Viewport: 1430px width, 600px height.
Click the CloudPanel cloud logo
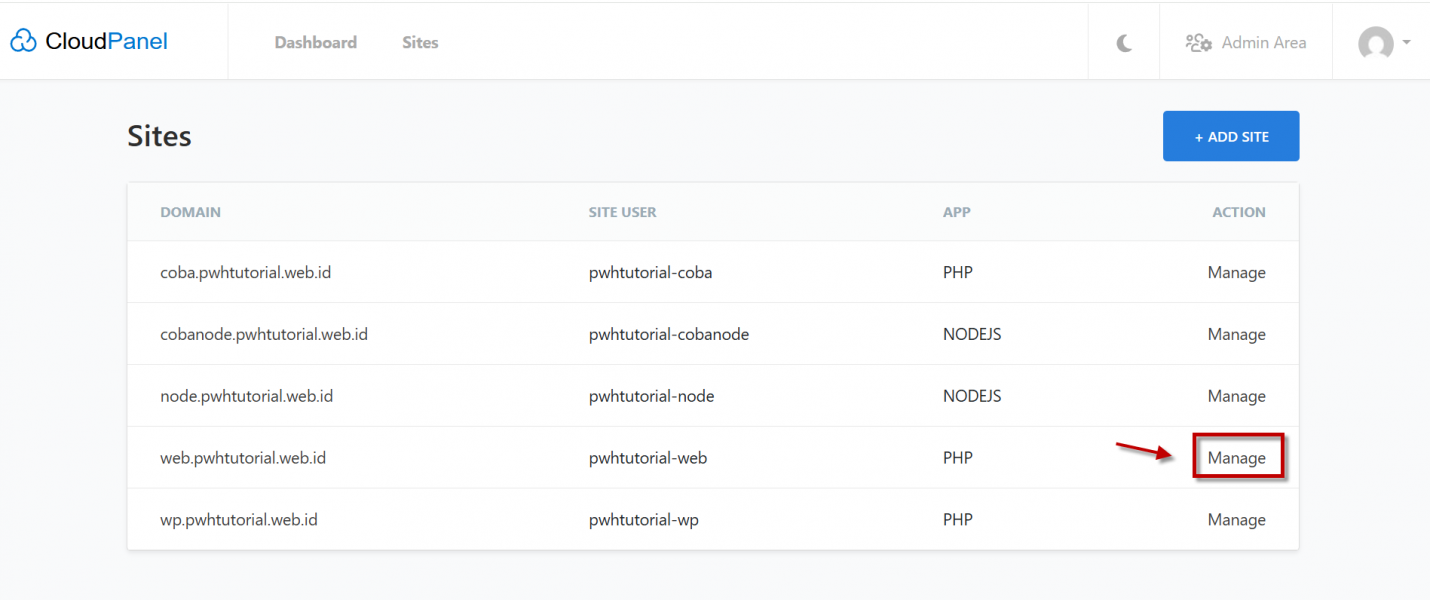click(23, 41)
